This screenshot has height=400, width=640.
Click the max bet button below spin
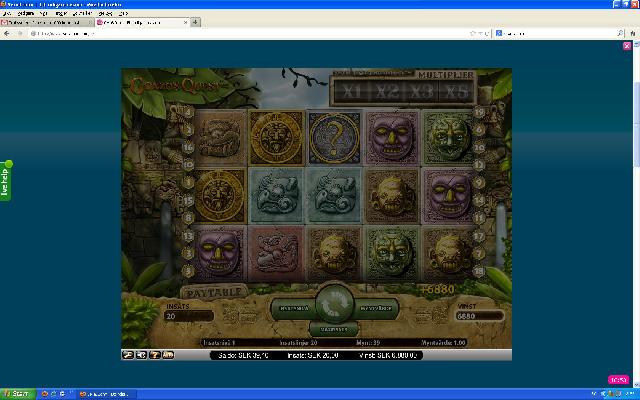coord(334,329)
